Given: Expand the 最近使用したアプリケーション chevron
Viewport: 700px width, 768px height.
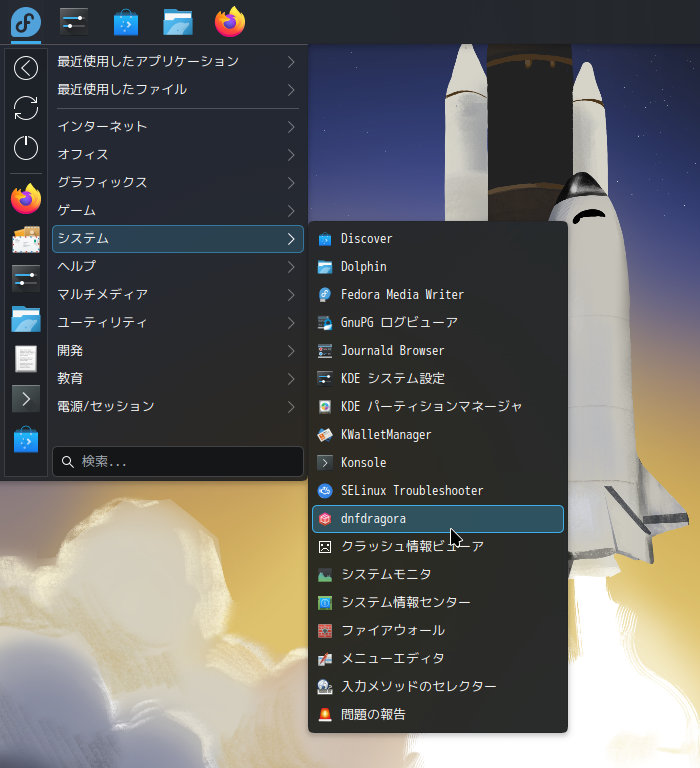Looking at the screenshot, I should coord(291,62).
